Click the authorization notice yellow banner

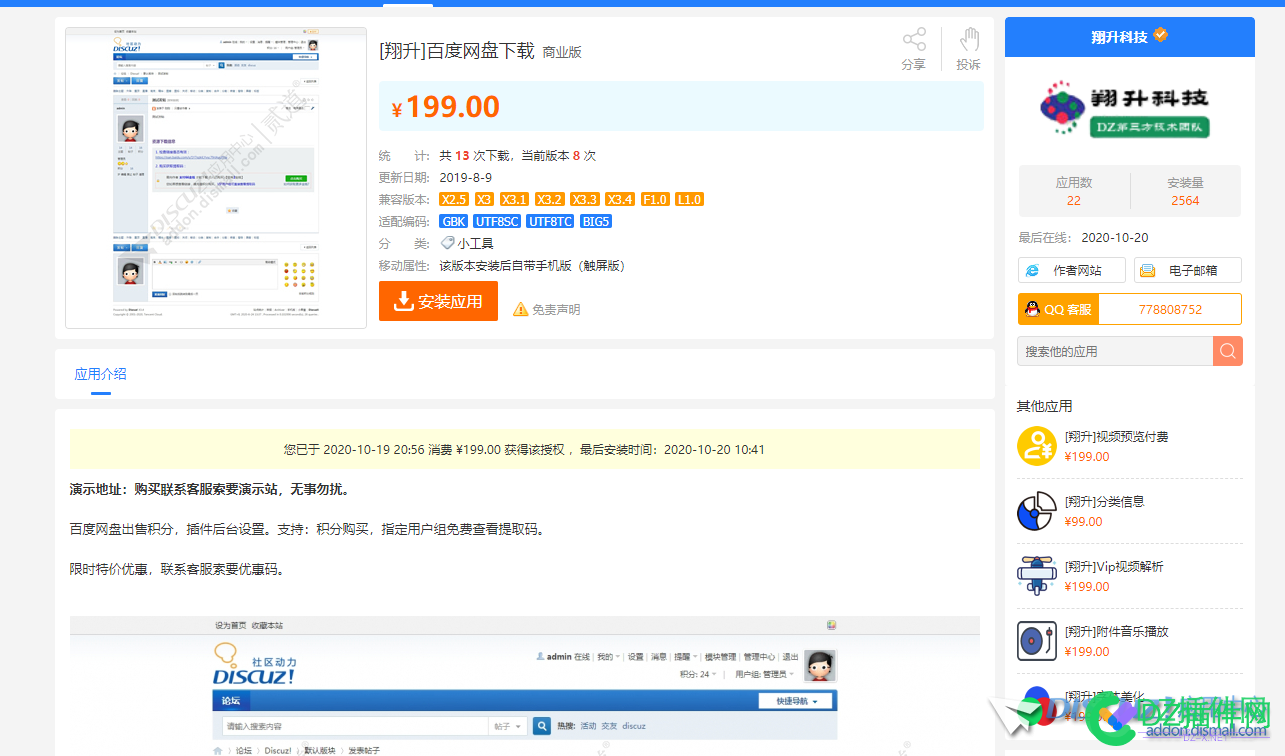pyautogui.click(x=524, y=449)
